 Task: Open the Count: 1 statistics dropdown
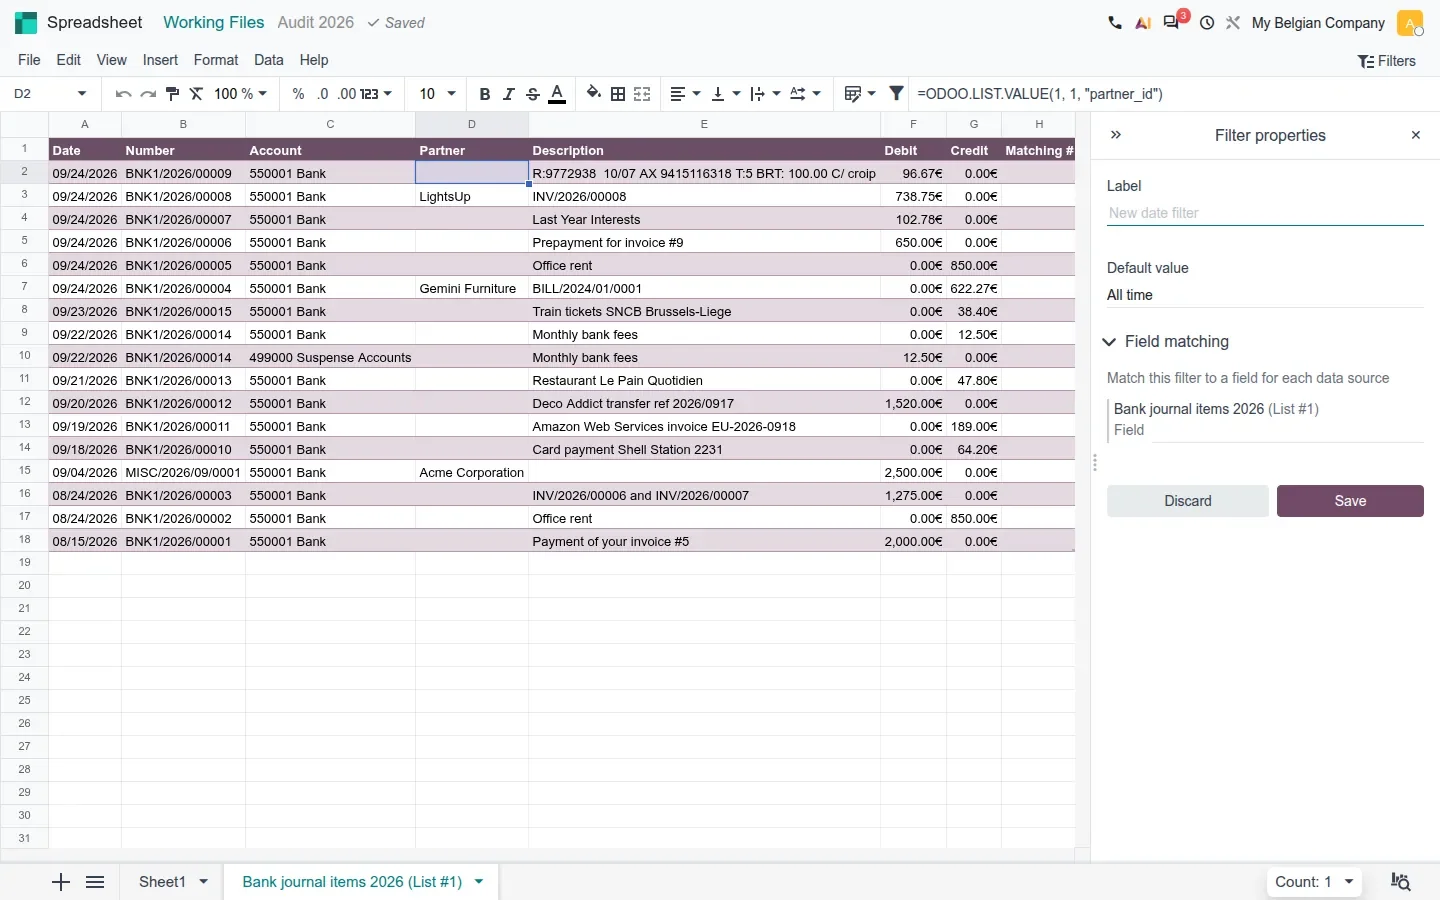tap(1314, 882)
